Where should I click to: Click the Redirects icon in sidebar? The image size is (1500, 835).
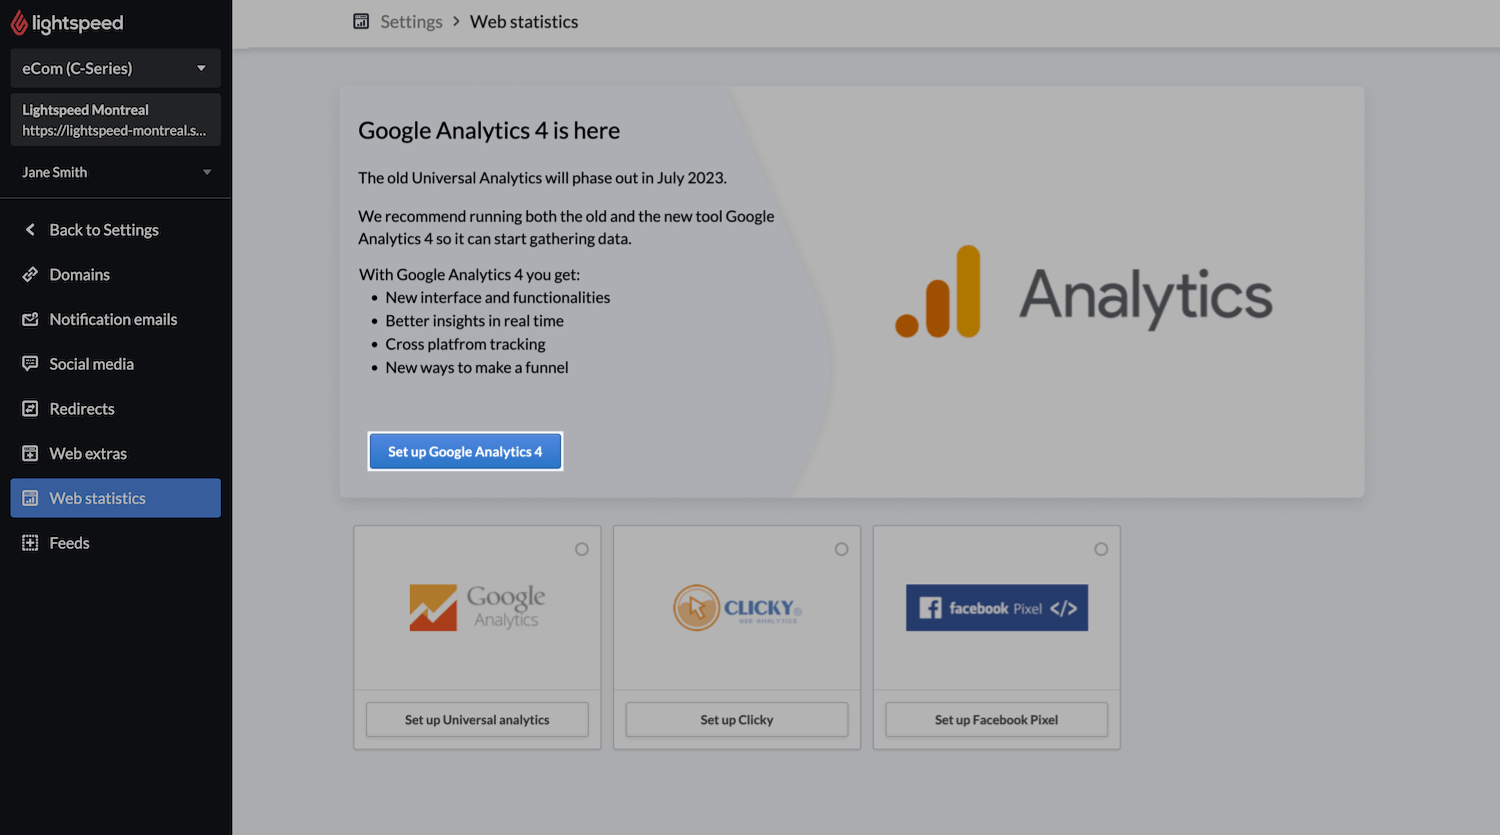(30, 409)
